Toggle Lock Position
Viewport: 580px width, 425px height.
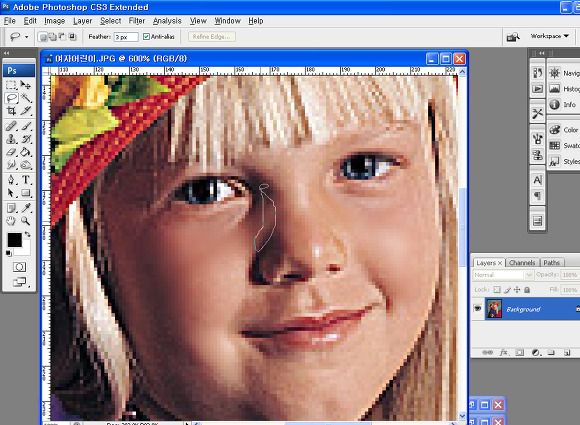(x=517, y=290)
